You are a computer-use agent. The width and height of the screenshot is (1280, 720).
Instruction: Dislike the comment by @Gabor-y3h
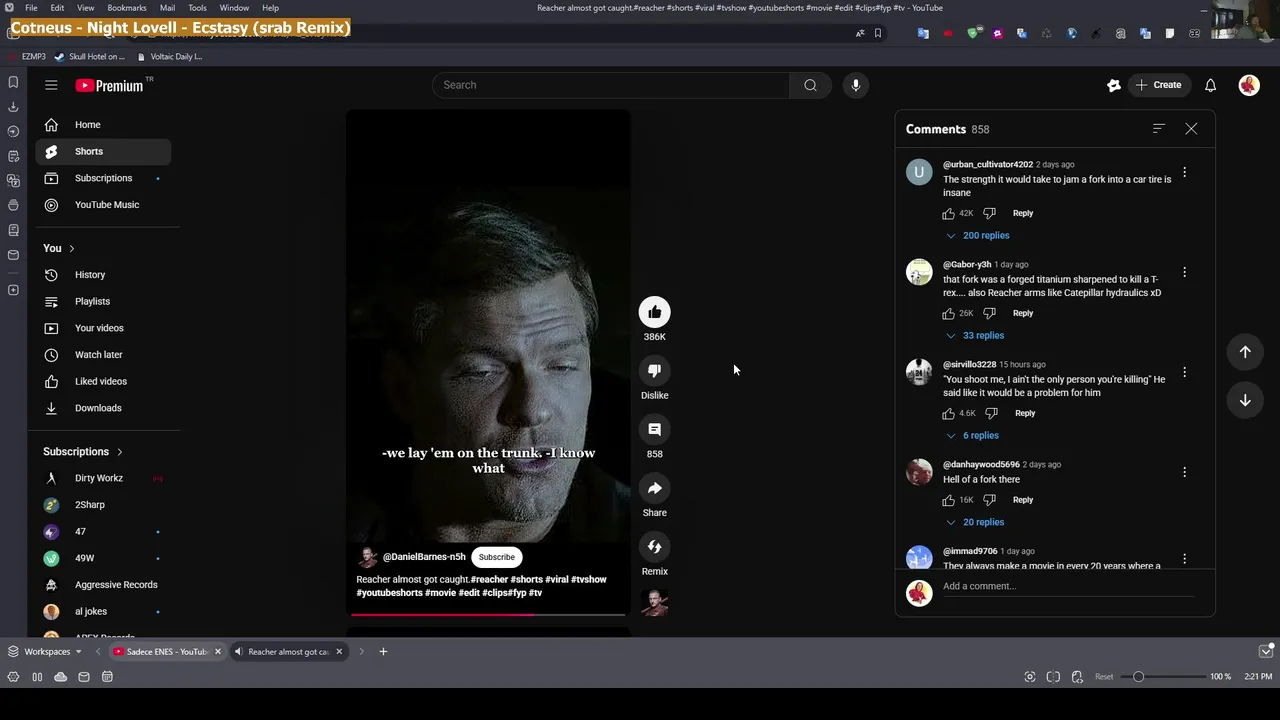pos(989,313)
